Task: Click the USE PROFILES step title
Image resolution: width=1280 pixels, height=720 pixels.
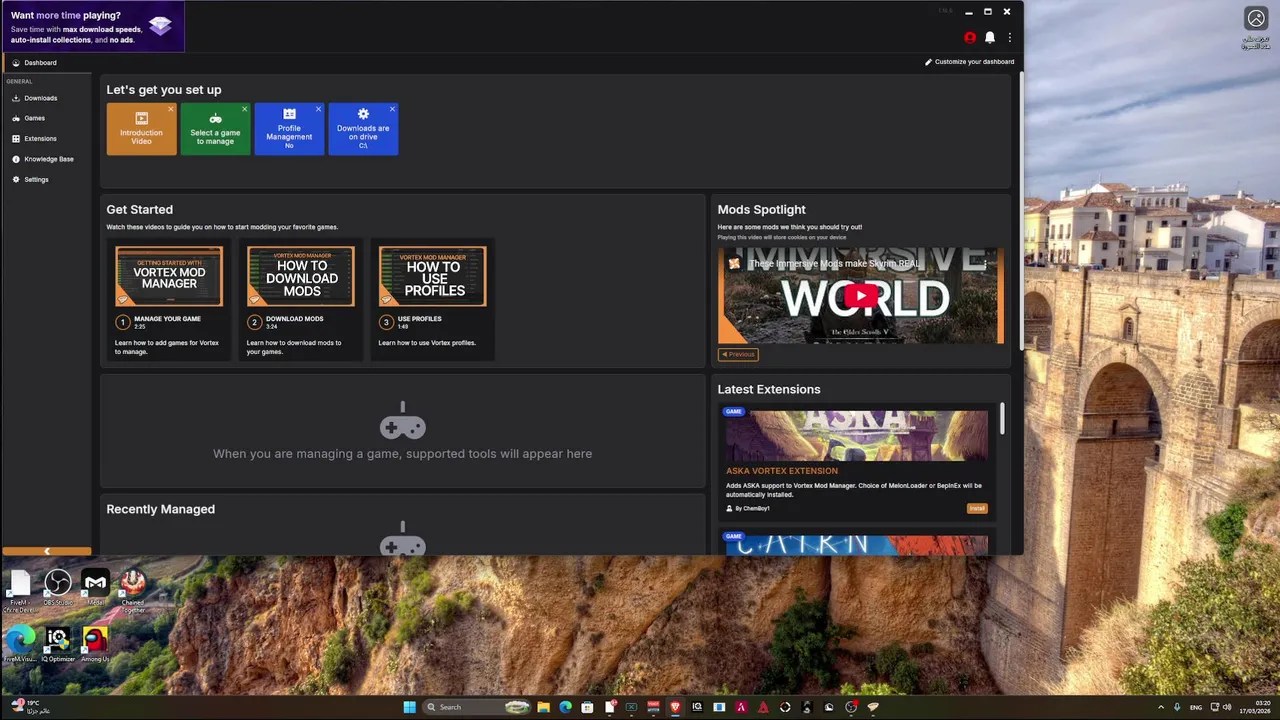Action: [420, 319]
